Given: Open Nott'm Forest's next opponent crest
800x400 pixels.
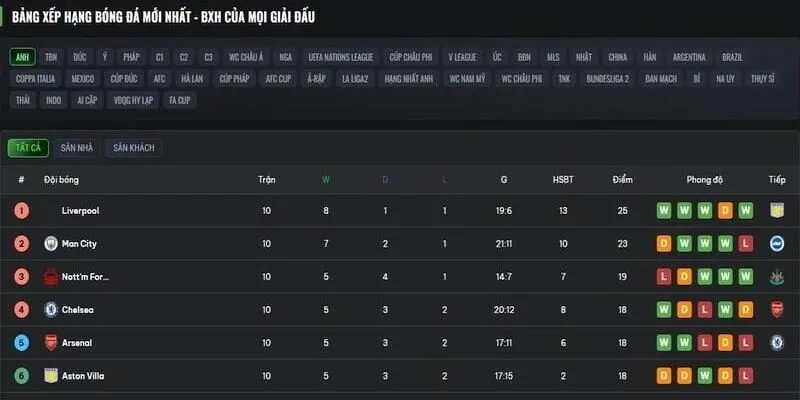Looking at the screenshot, I should (777, 276).
